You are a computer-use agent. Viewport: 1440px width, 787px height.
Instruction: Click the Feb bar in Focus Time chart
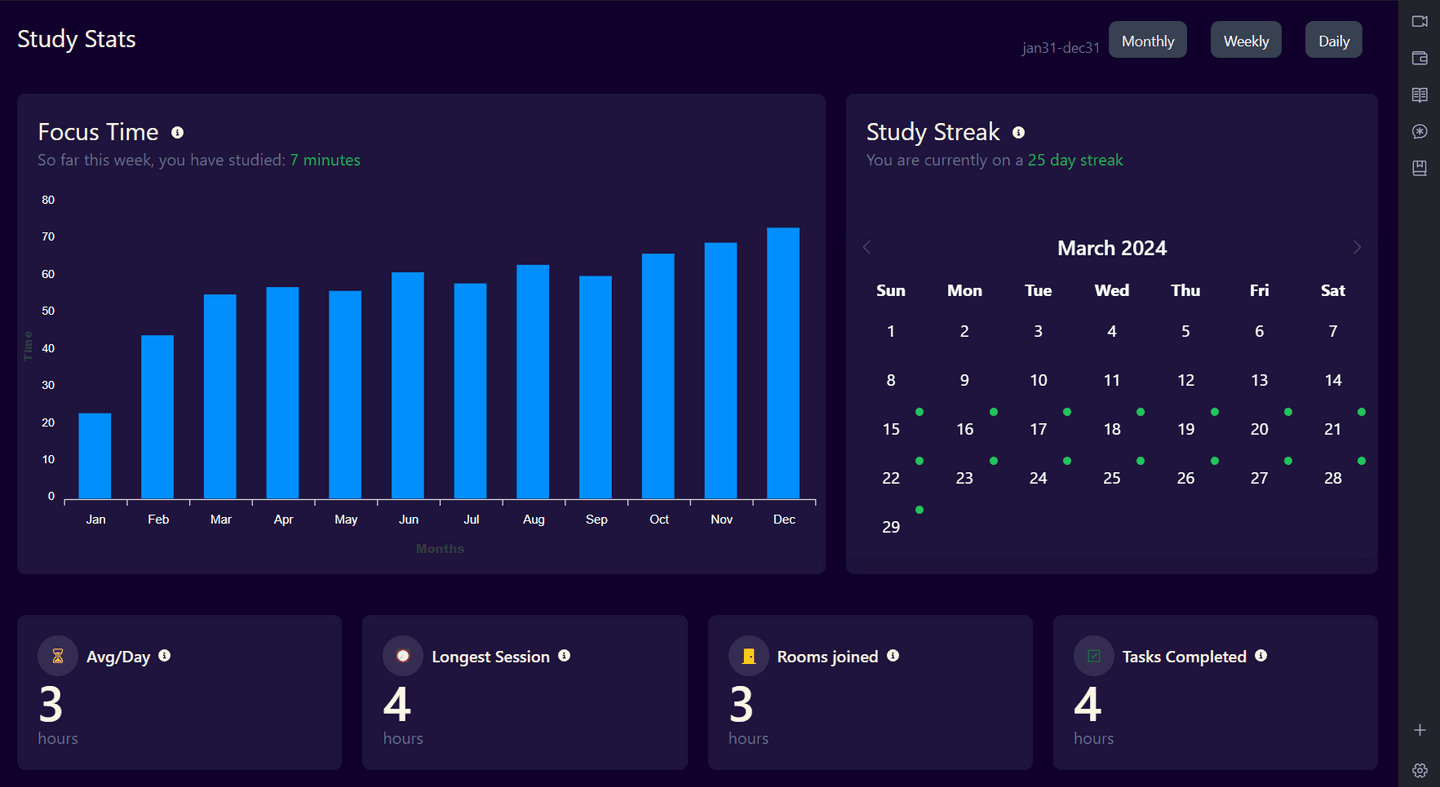click(157, 417)
